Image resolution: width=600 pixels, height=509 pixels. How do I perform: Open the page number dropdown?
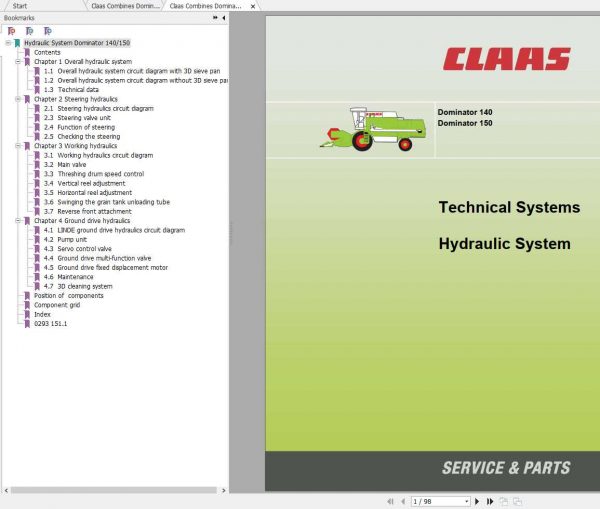click(466, 501)
